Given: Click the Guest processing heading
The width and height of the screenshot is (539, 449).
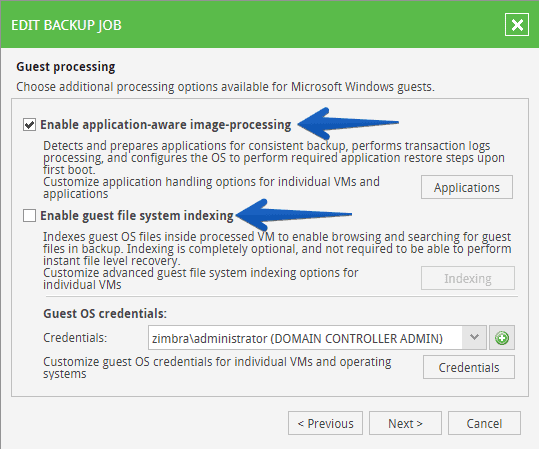Looking at the screenshot, I should click(66, 67).
